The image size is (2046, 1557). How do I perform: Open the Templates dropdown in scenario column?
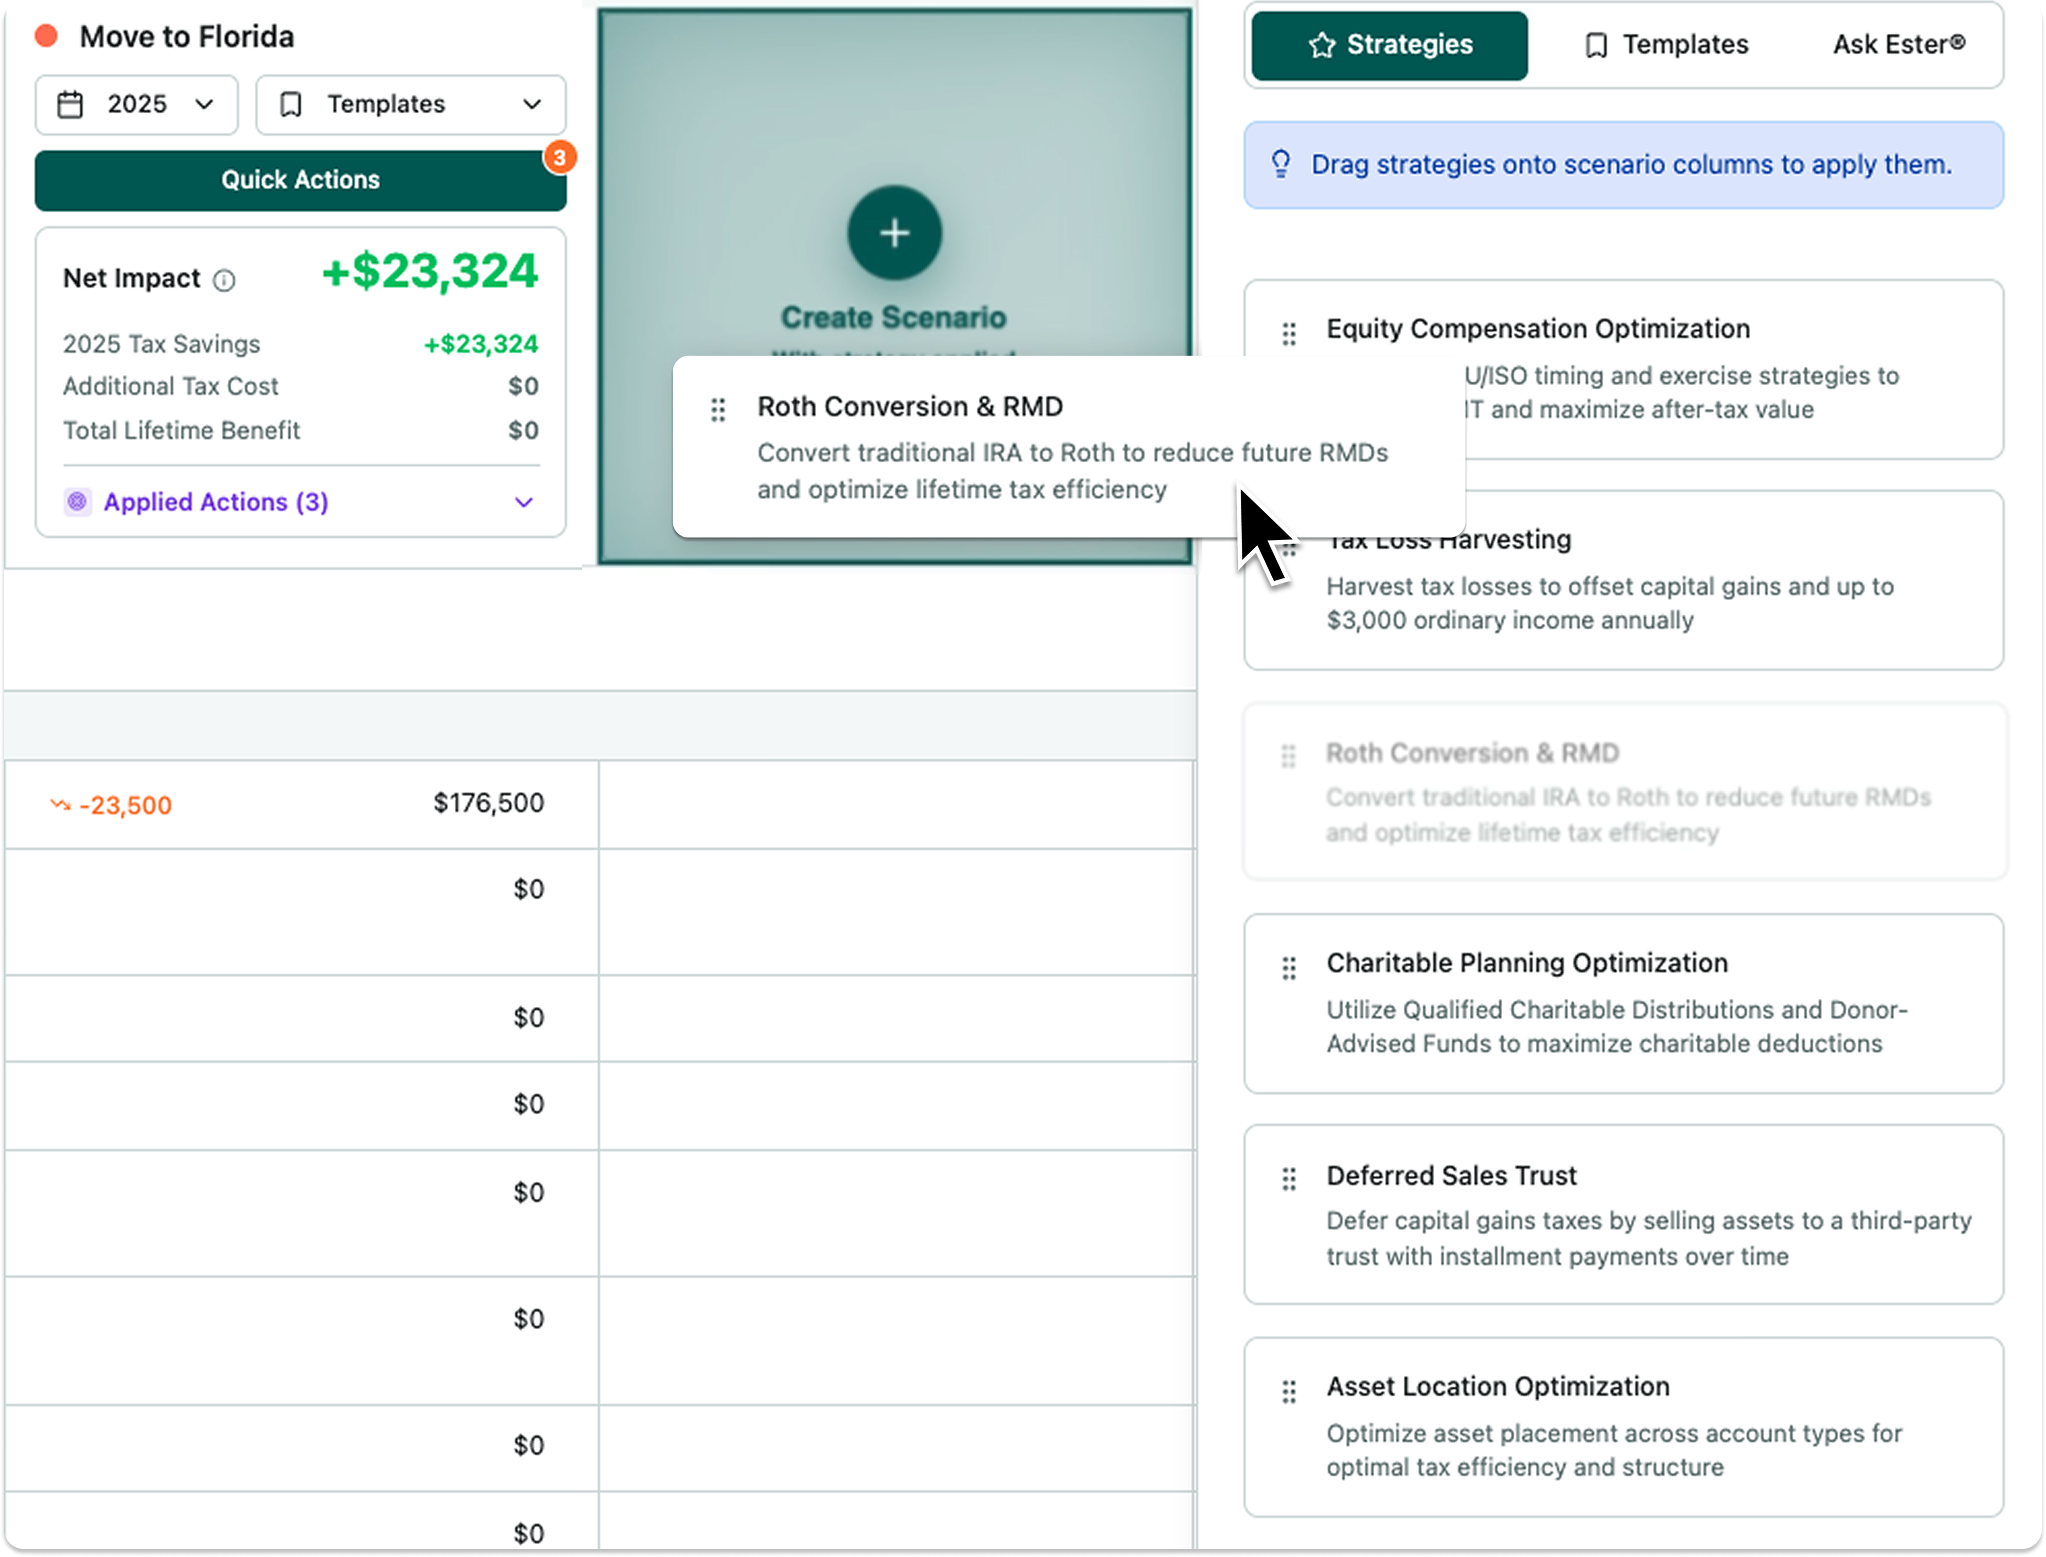pos(411,105)
